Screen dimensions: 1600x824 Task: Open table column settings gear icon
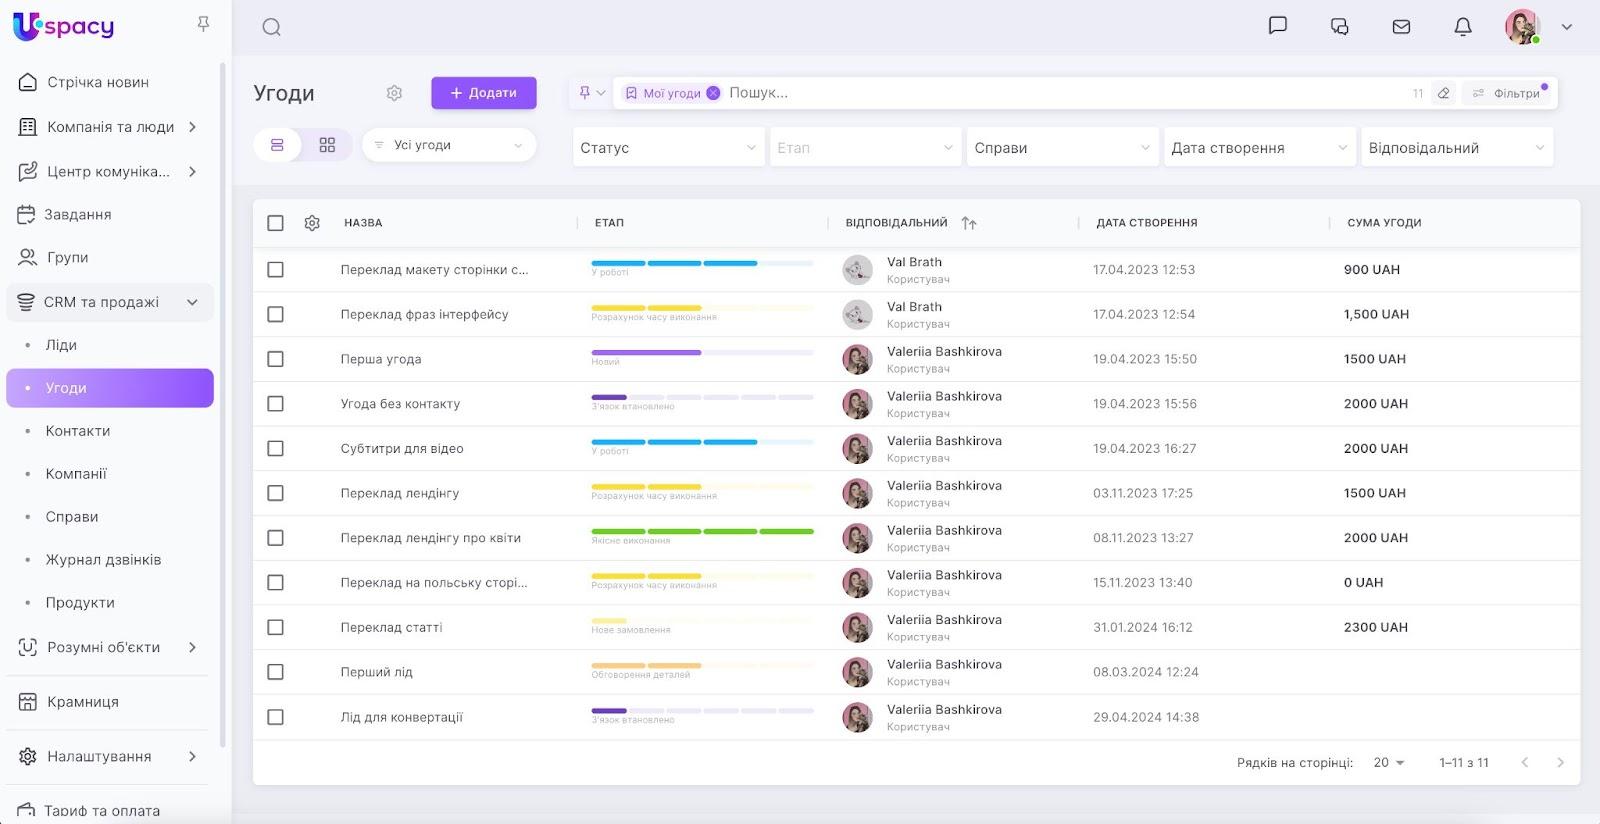coord(312,223)
